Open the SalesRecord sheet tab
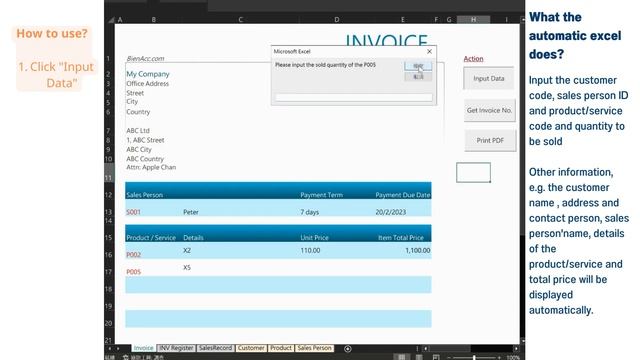The image size is (640, 360). 216,348
